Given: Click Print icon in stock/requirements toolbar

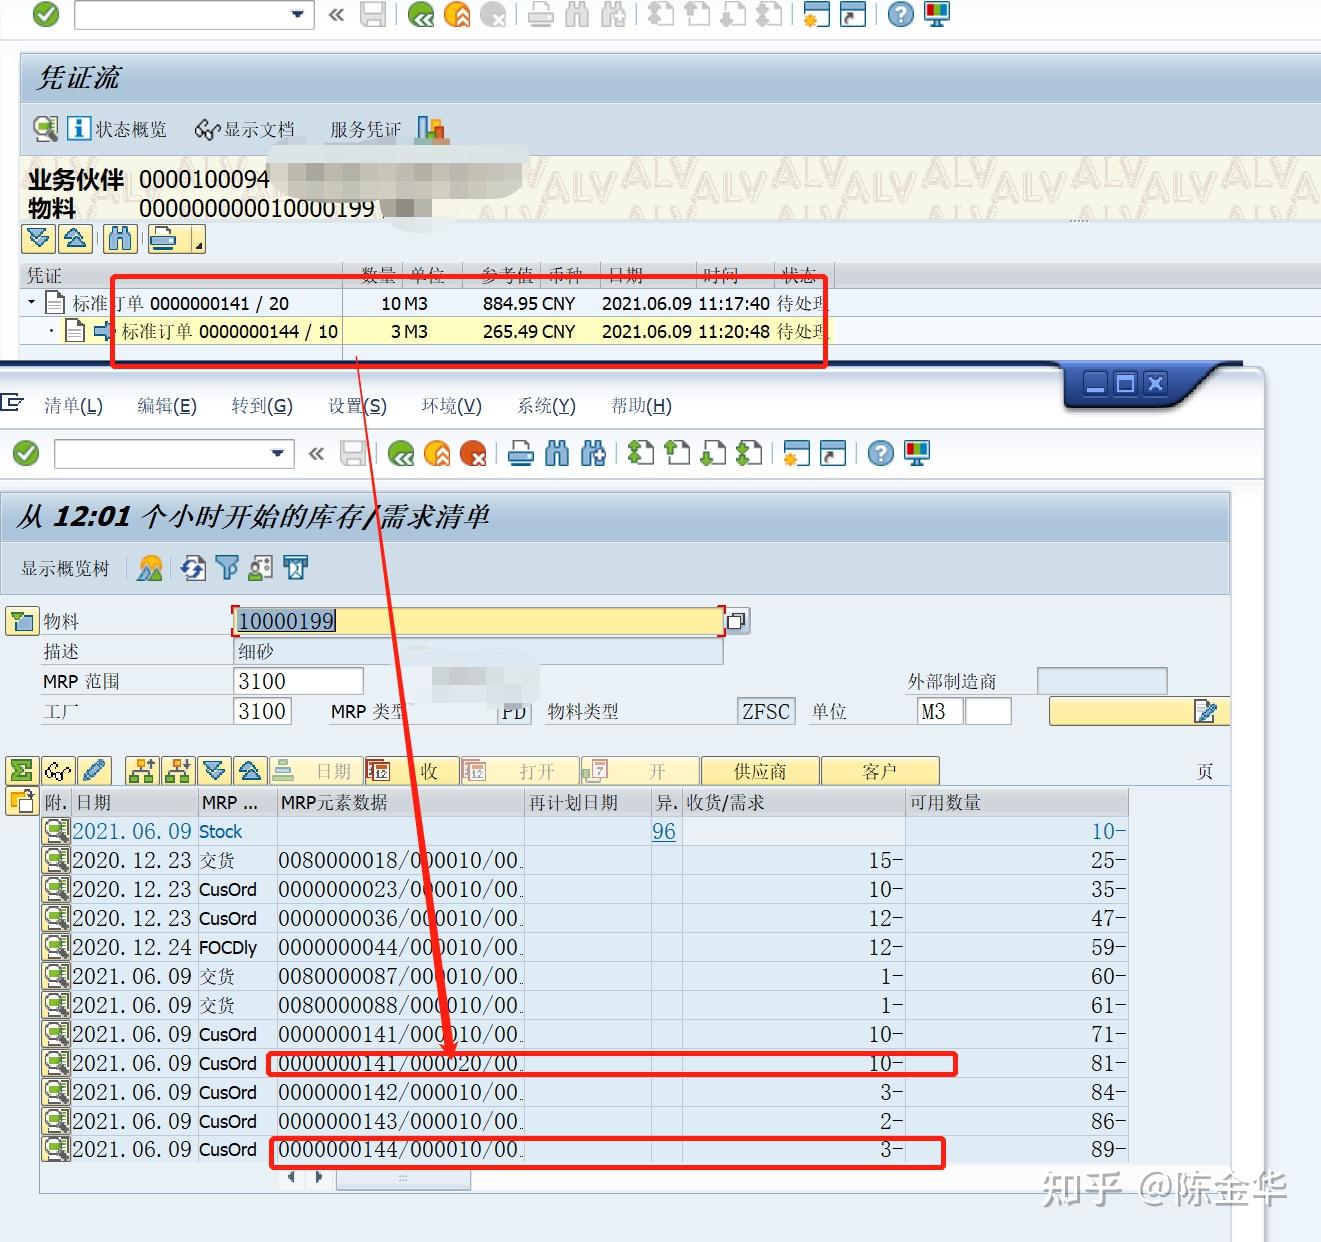Looking at the screenshot, I should [521, 454].
